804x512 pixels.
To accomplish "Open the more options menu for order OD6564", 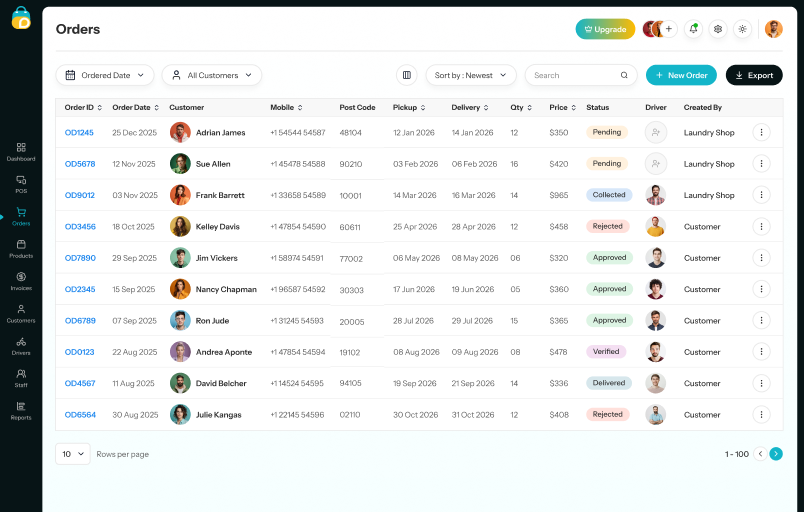I will (761, 415).
